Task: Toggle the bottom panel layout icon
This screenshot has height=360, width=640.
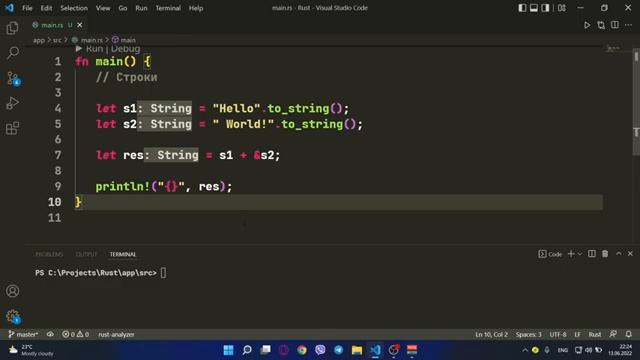Action: coord(533,8)
